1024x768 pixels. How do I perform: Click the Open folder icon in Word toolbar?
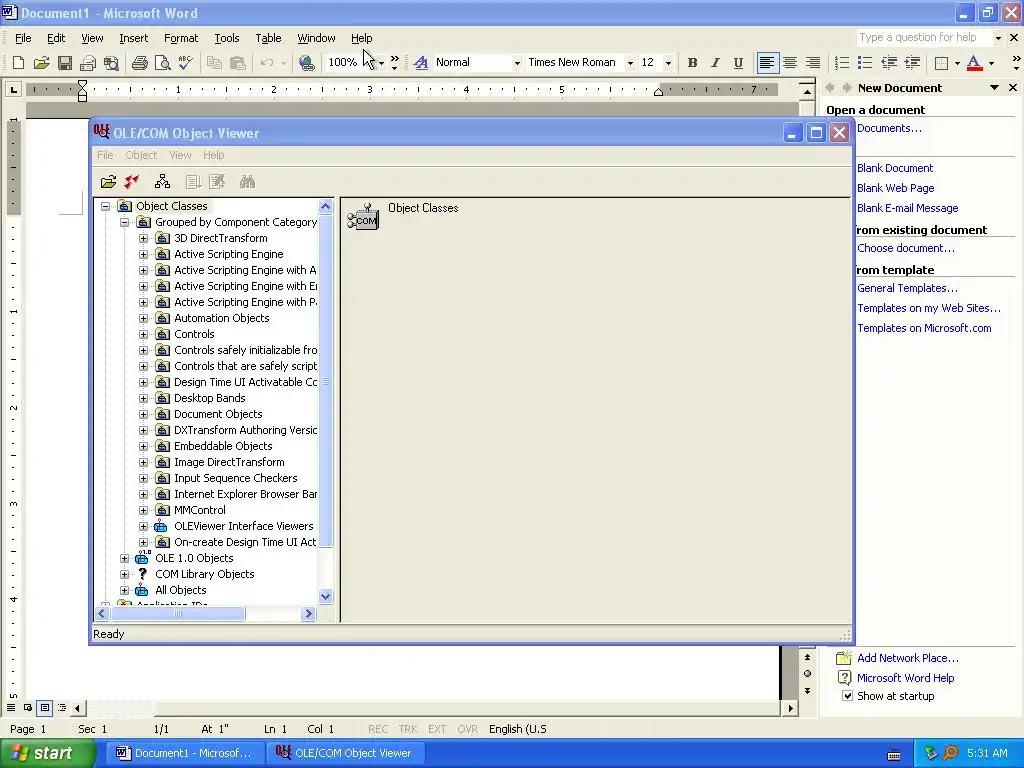pos(41,63)
